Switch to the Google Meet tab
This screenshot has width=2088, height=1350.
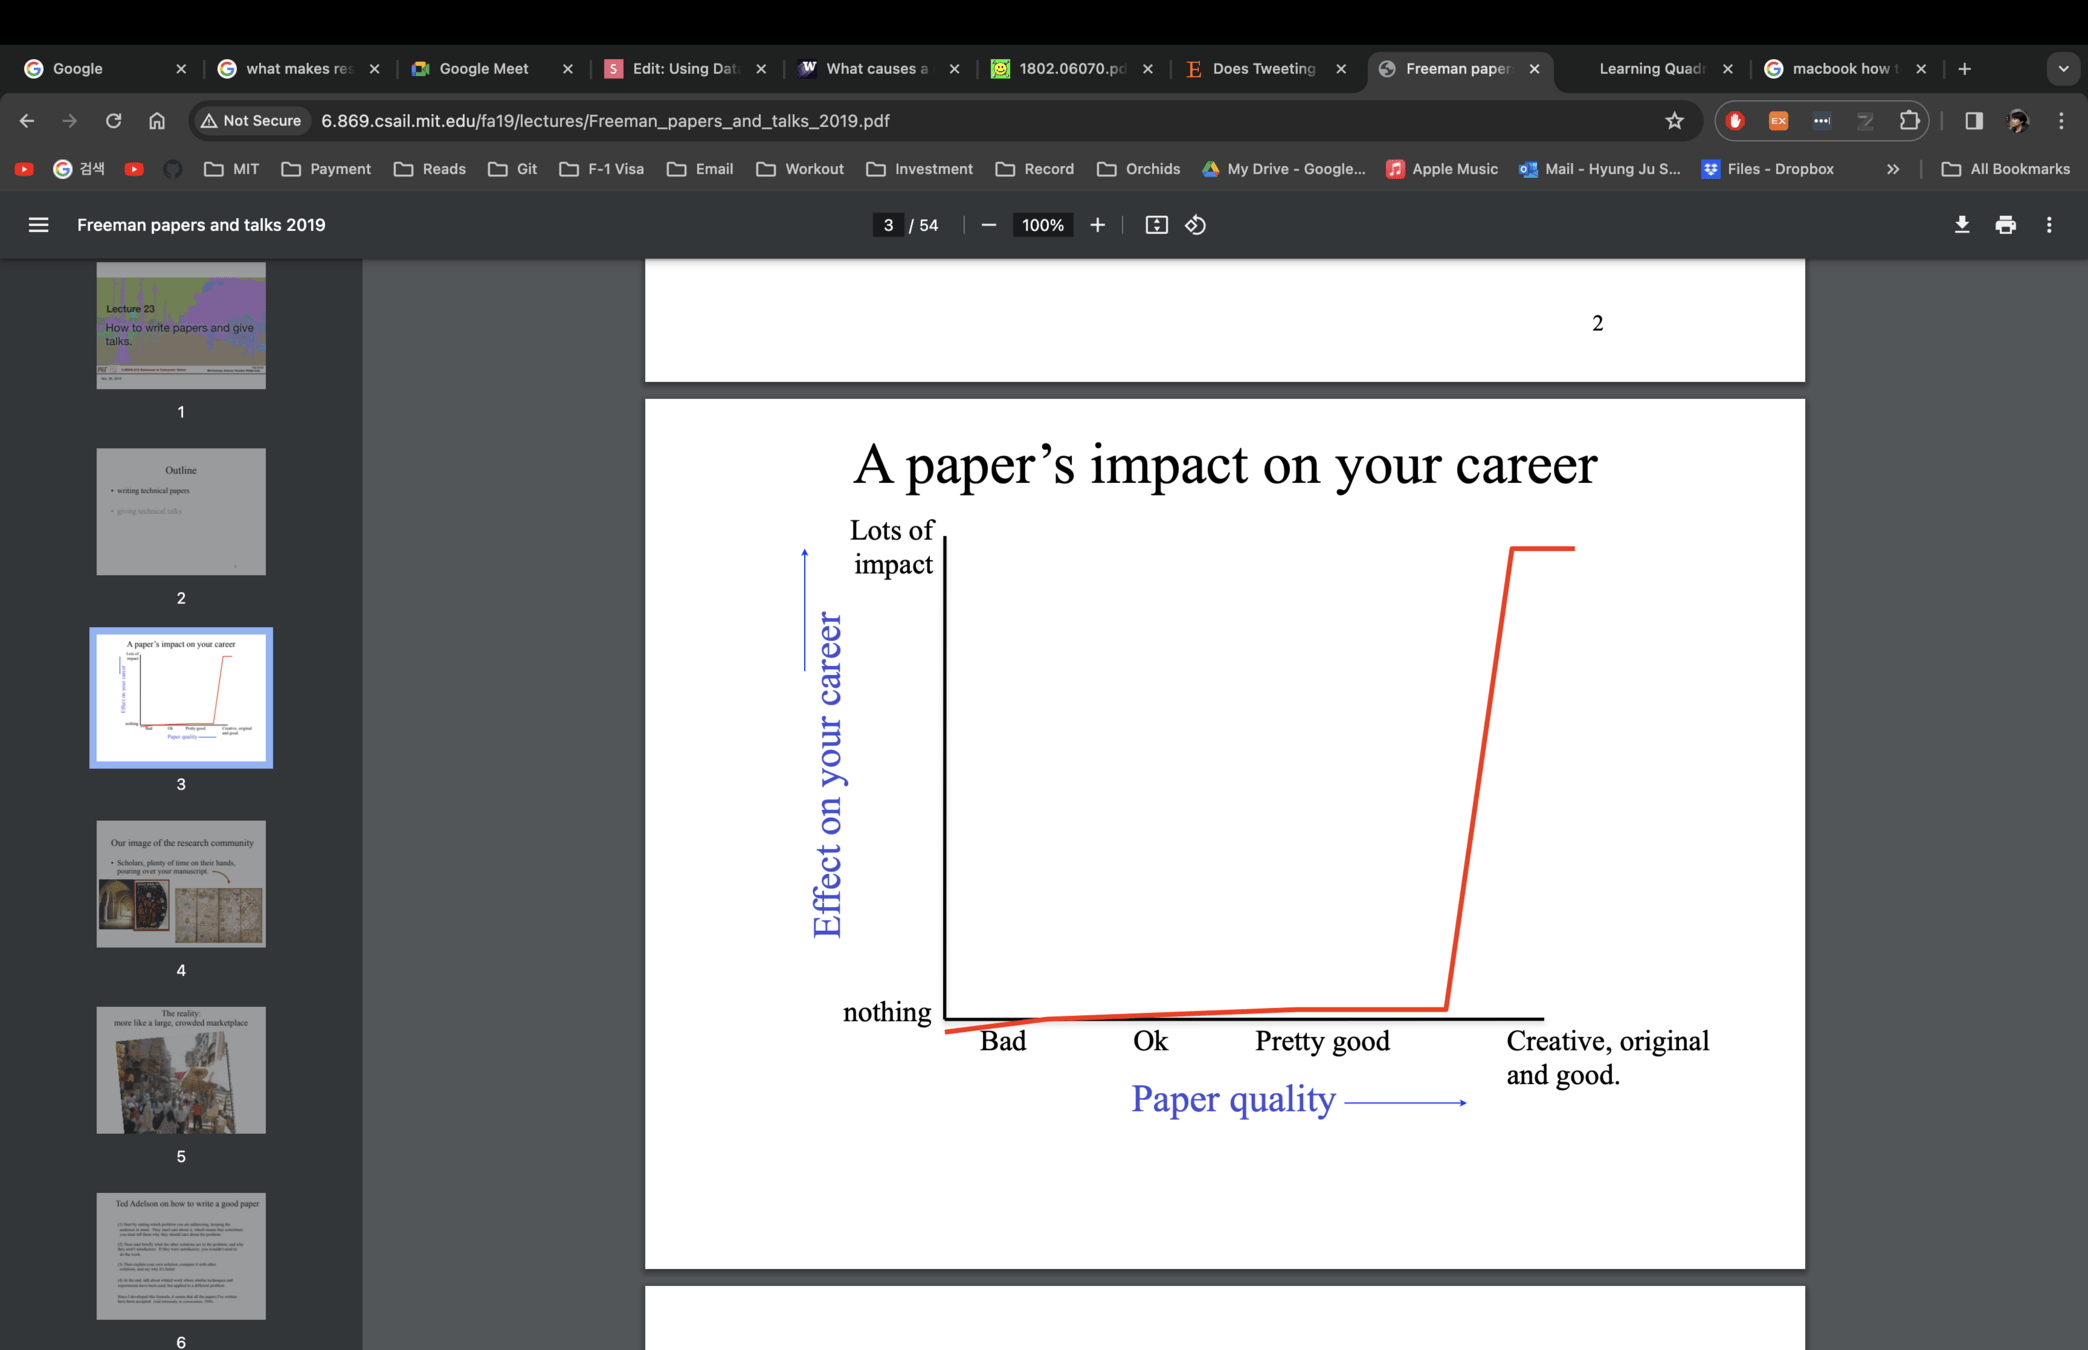[x=483, y=69]
